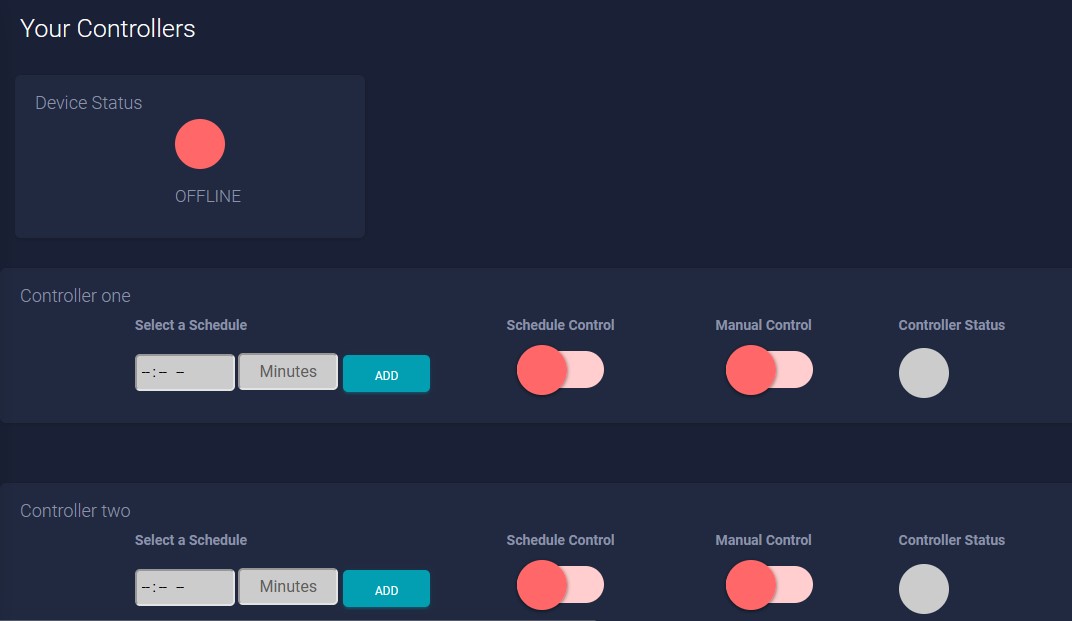Click the Device Status card label

88,103
